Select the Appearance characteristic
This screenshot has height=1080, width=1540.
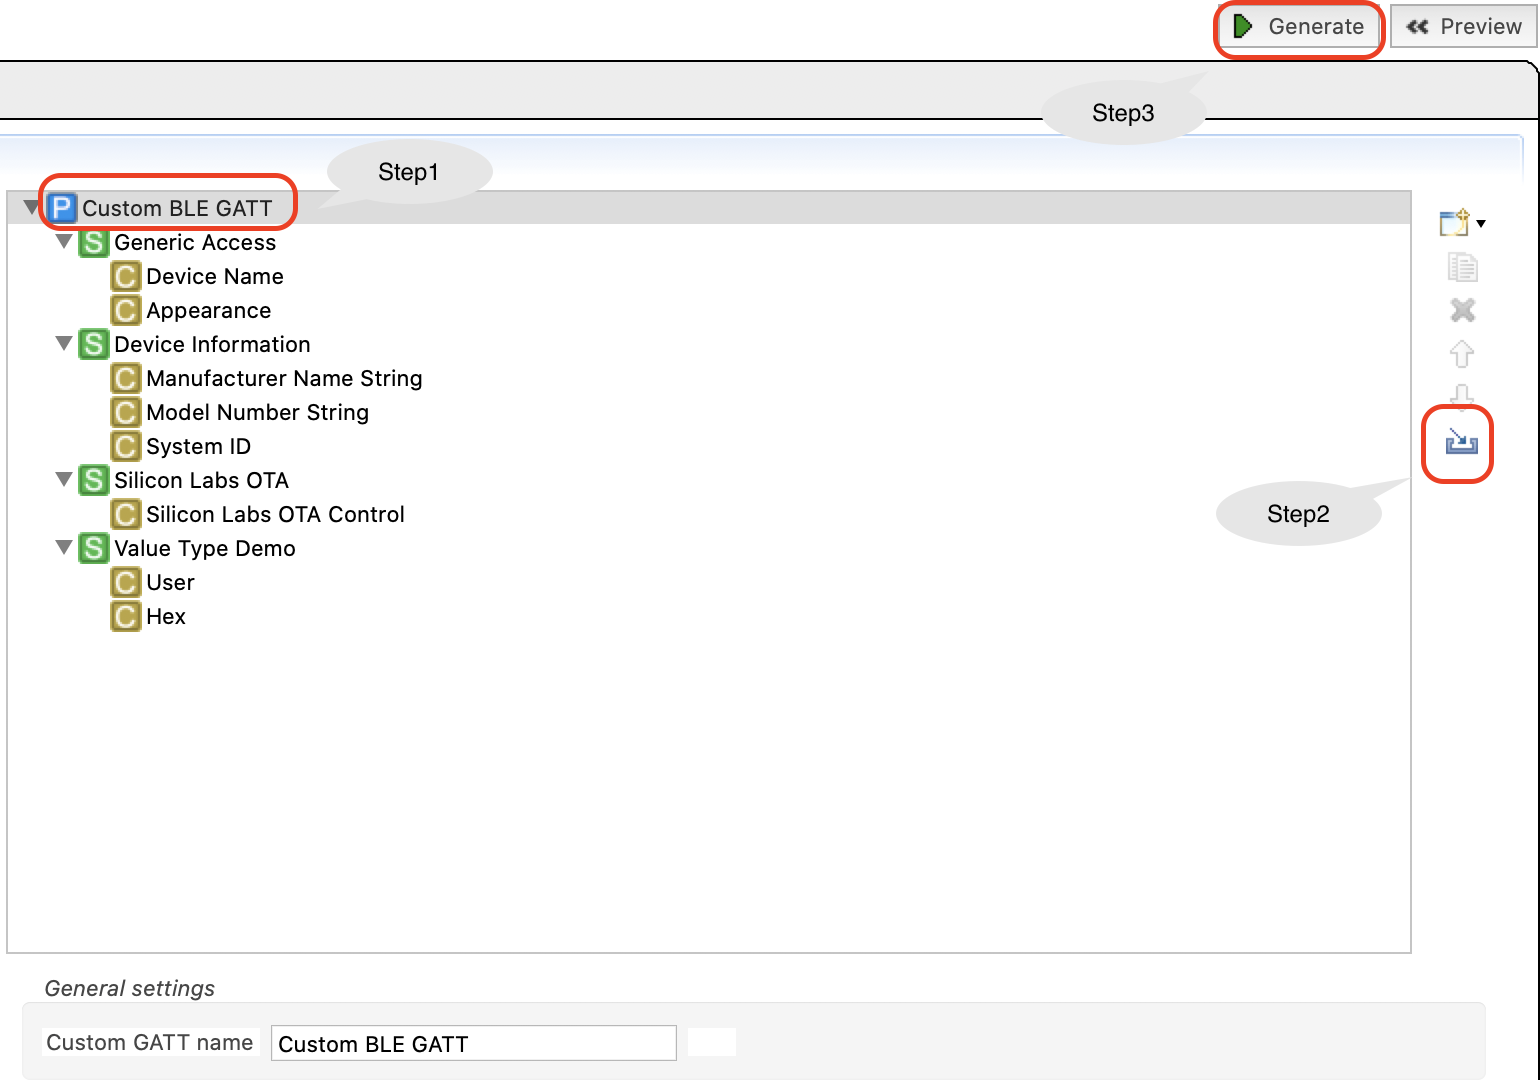[209, 310]
